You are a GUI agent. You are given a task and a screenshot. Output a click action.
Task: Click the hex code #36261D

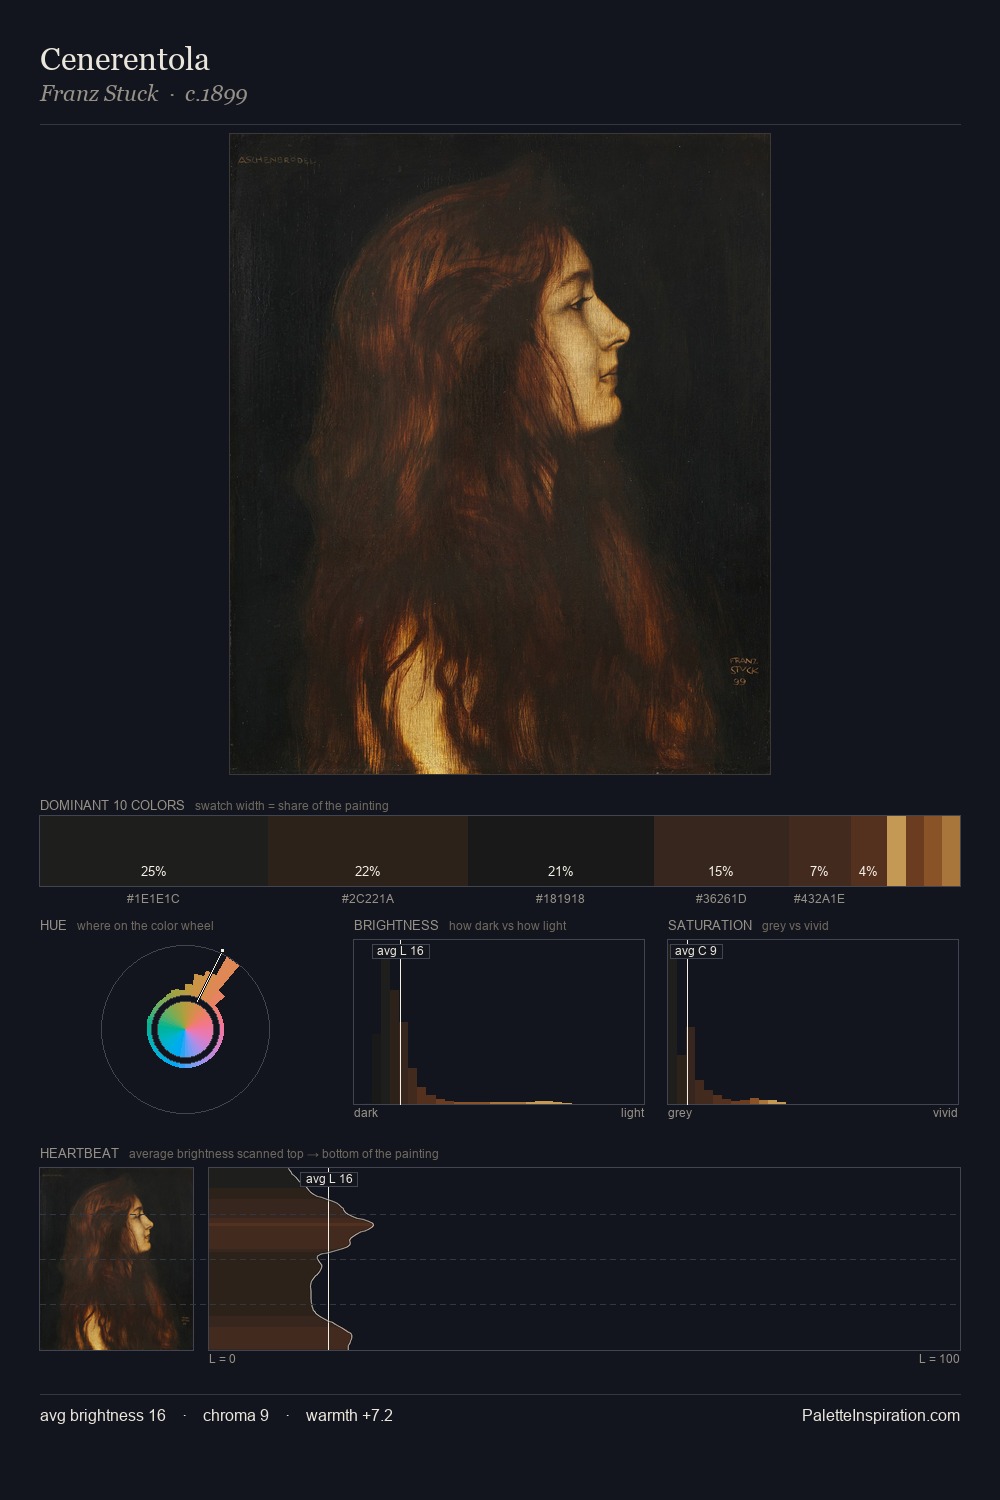[x=721, y=899]
